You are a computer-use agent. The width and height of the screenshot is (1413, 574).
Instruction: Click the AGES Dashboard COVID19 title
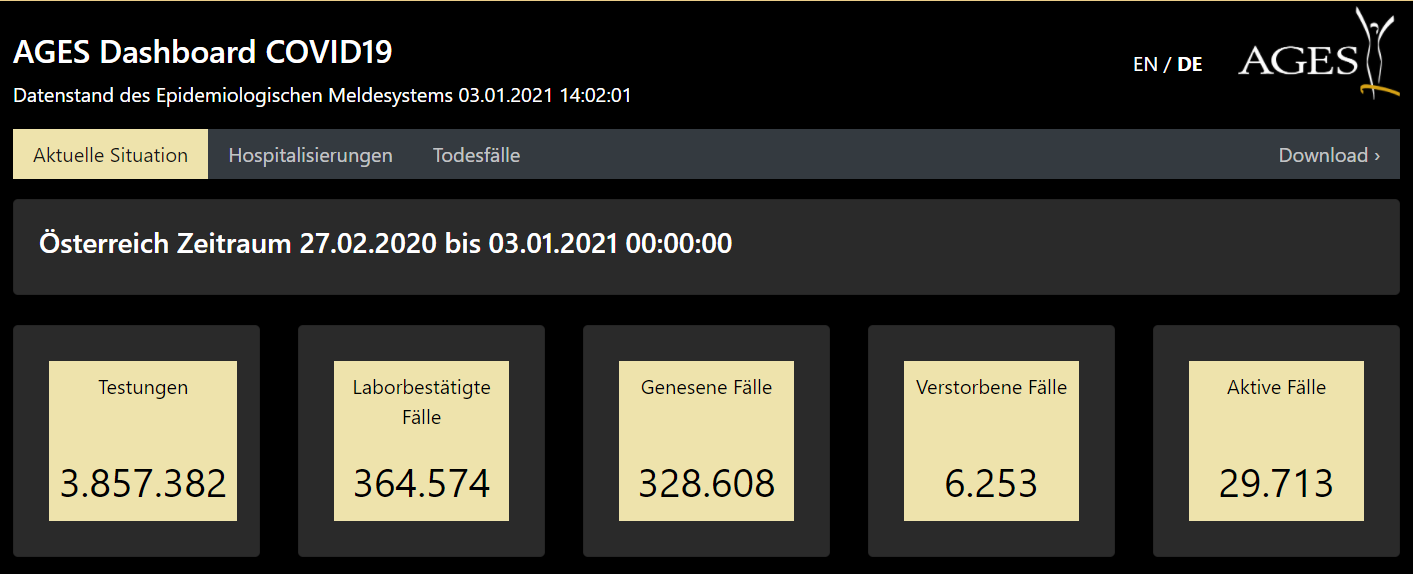(x=203, y=52)
